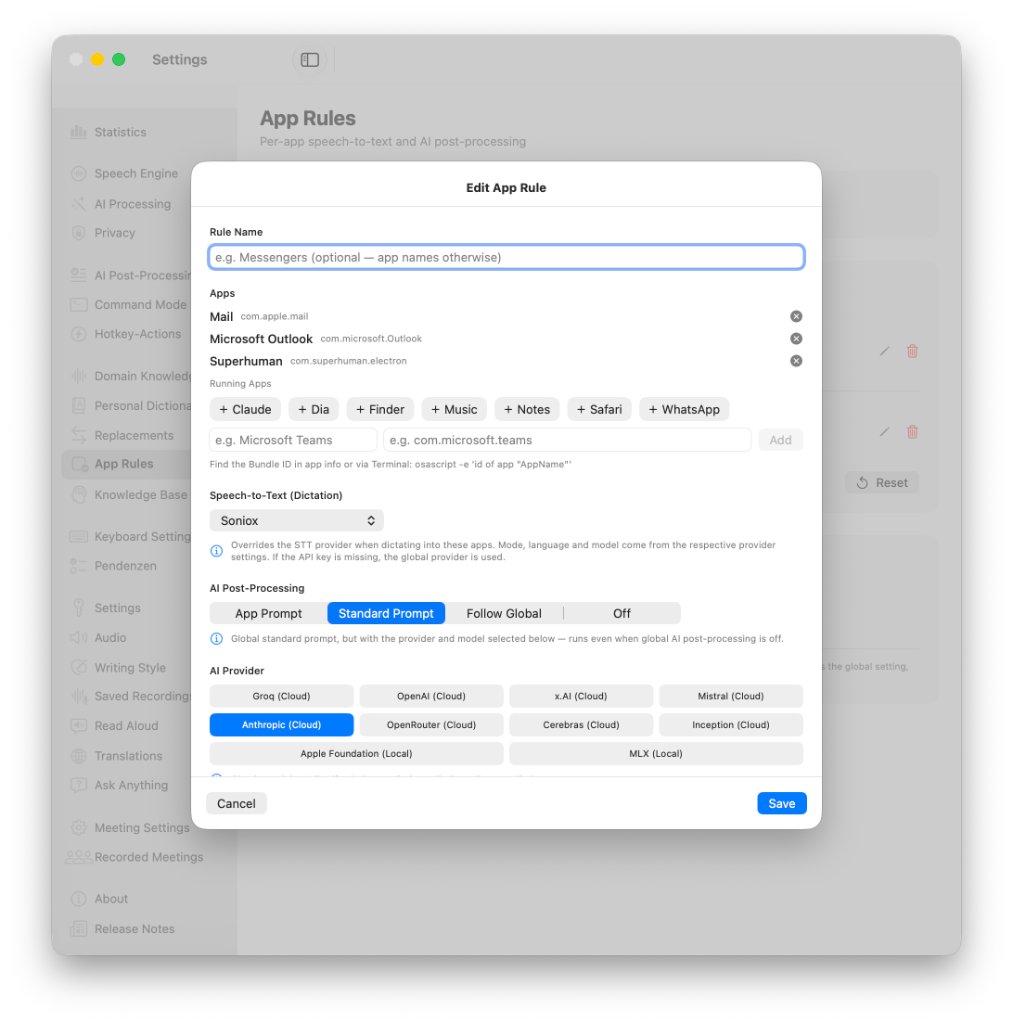Choose Inception (Cloud) as AI provider
The height and width of the screenshot is (1024, 1013).
tap(731, 725)
